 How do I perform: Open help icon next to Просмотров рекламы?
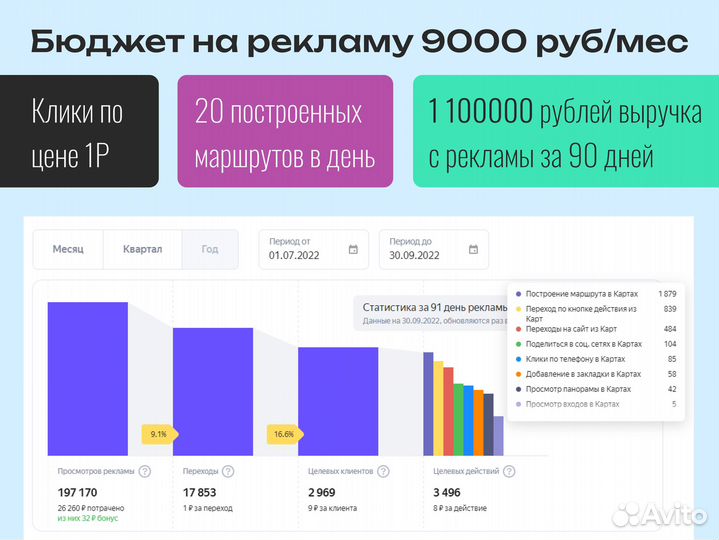point(145,471)
